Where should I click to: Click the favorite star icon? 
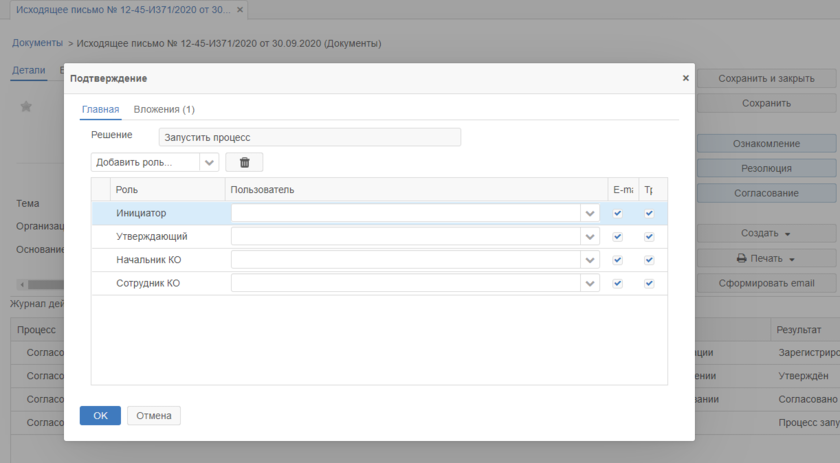tap(27, 107)
